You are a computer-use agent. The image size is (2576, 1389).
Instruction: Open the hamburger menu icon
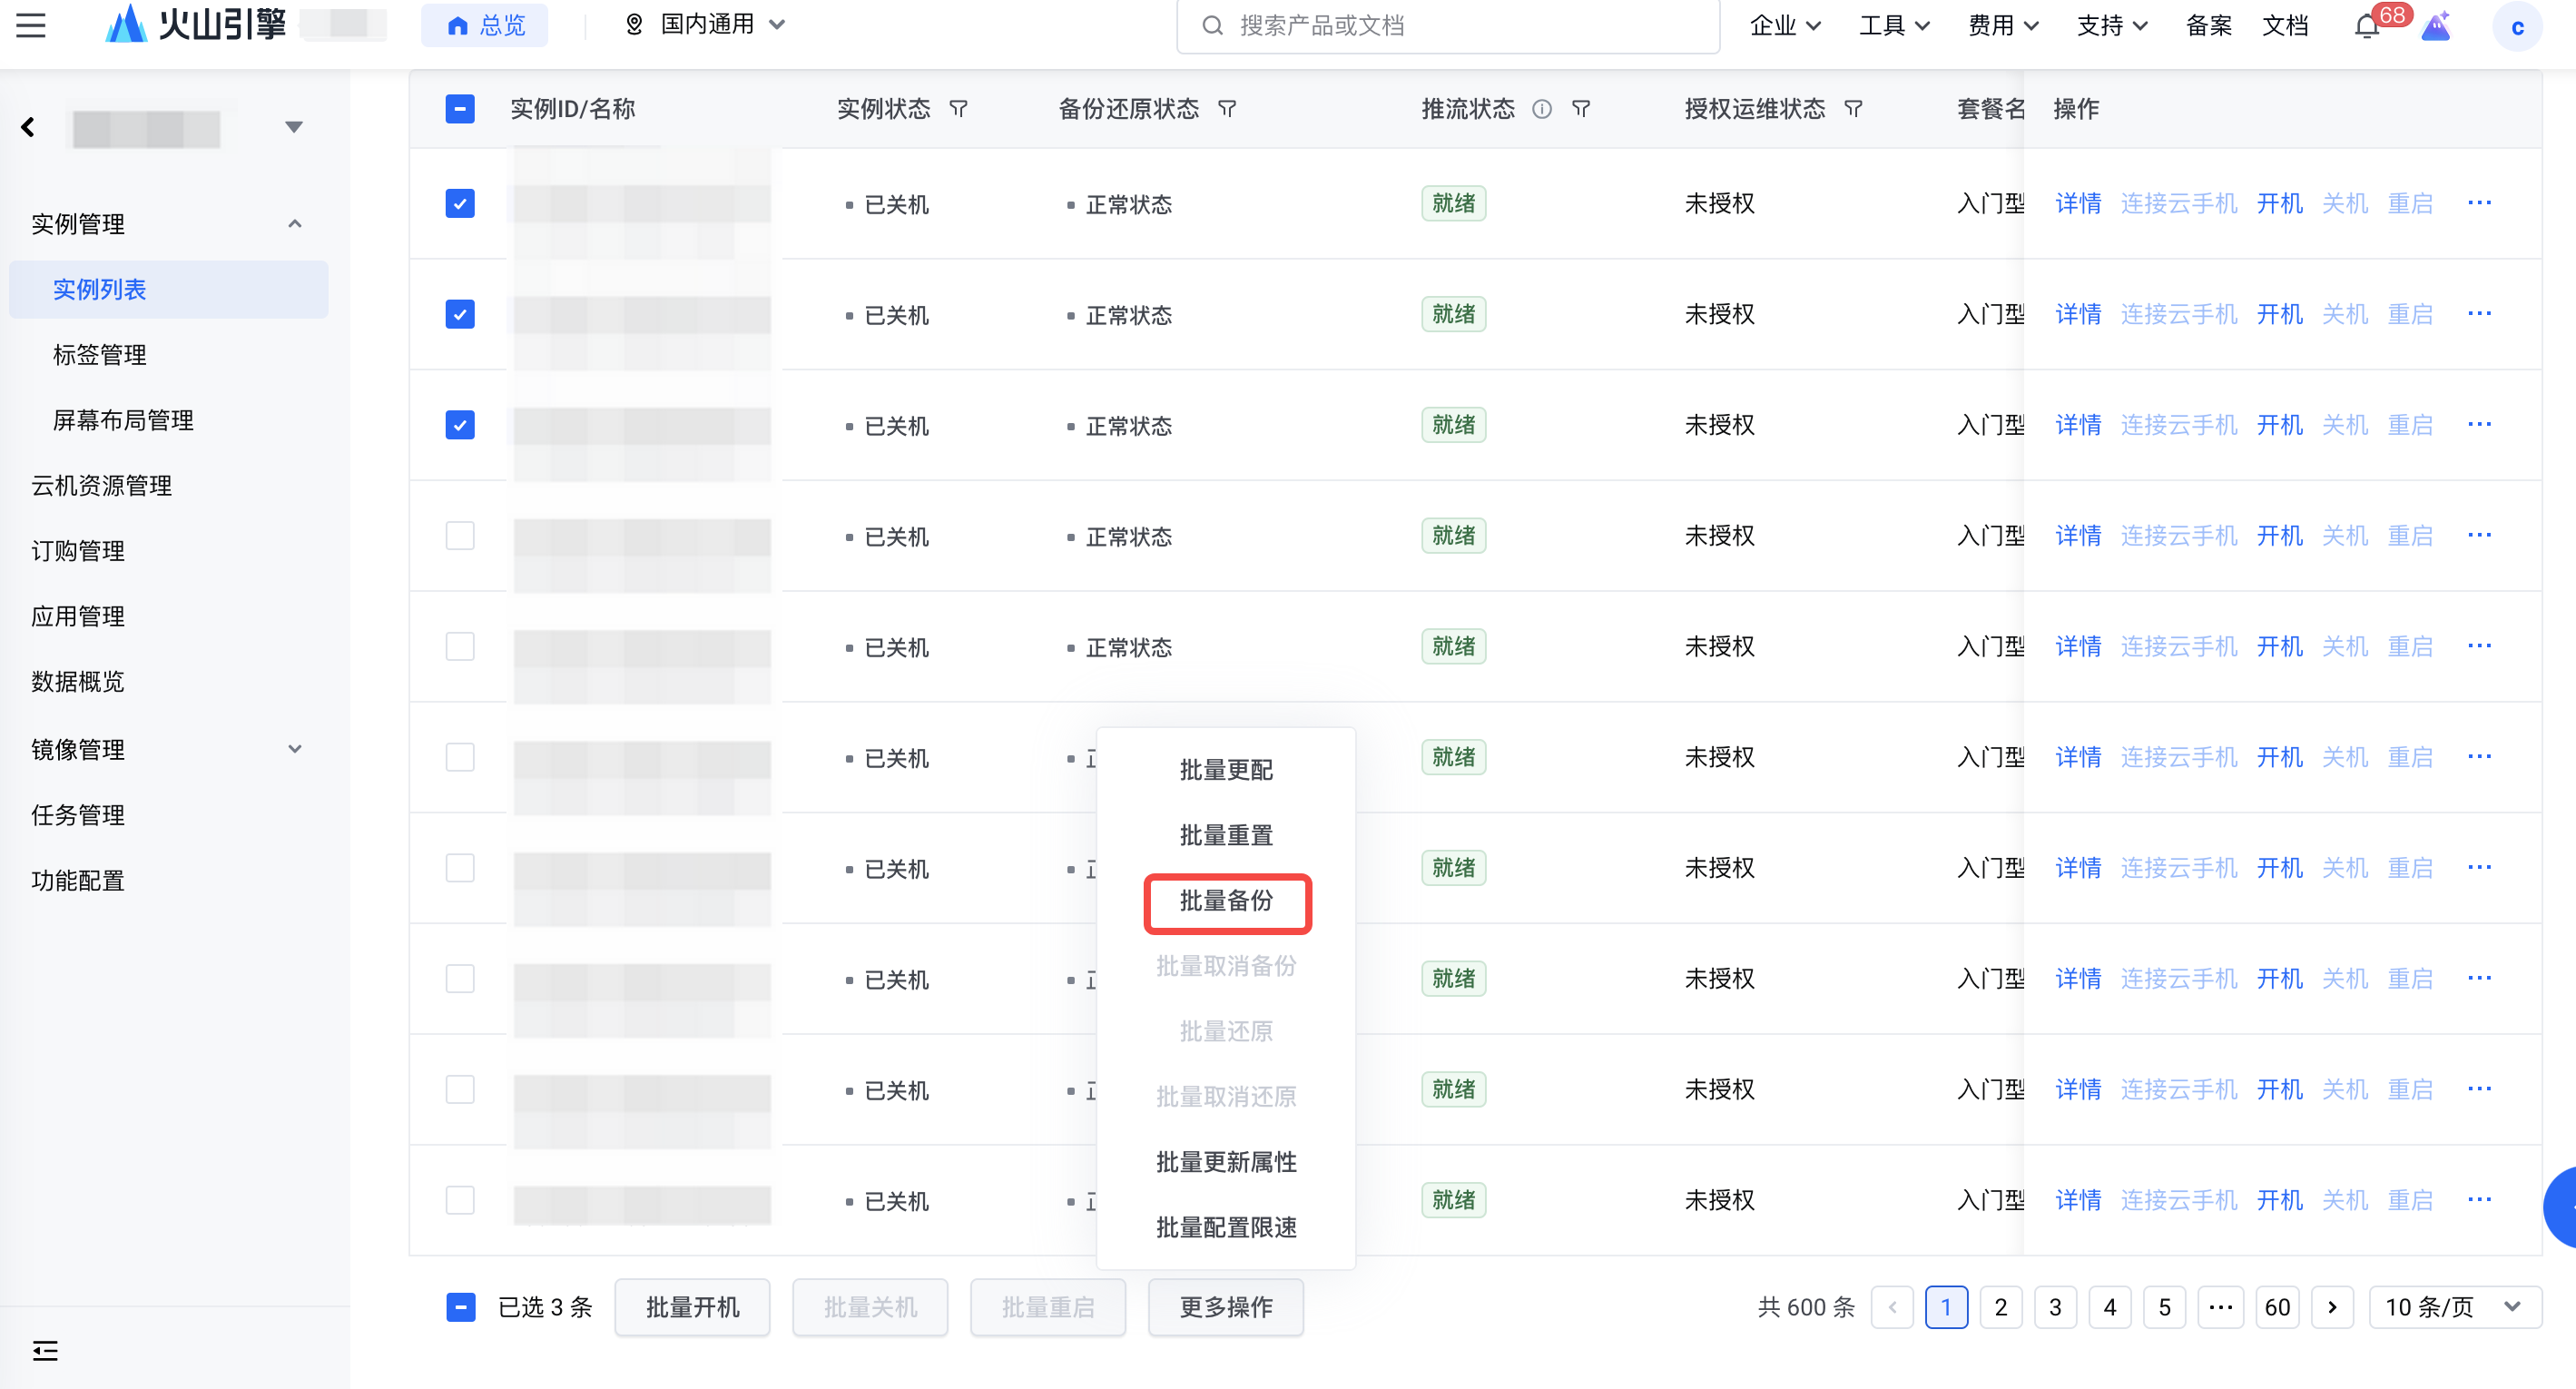pos(31,25)
